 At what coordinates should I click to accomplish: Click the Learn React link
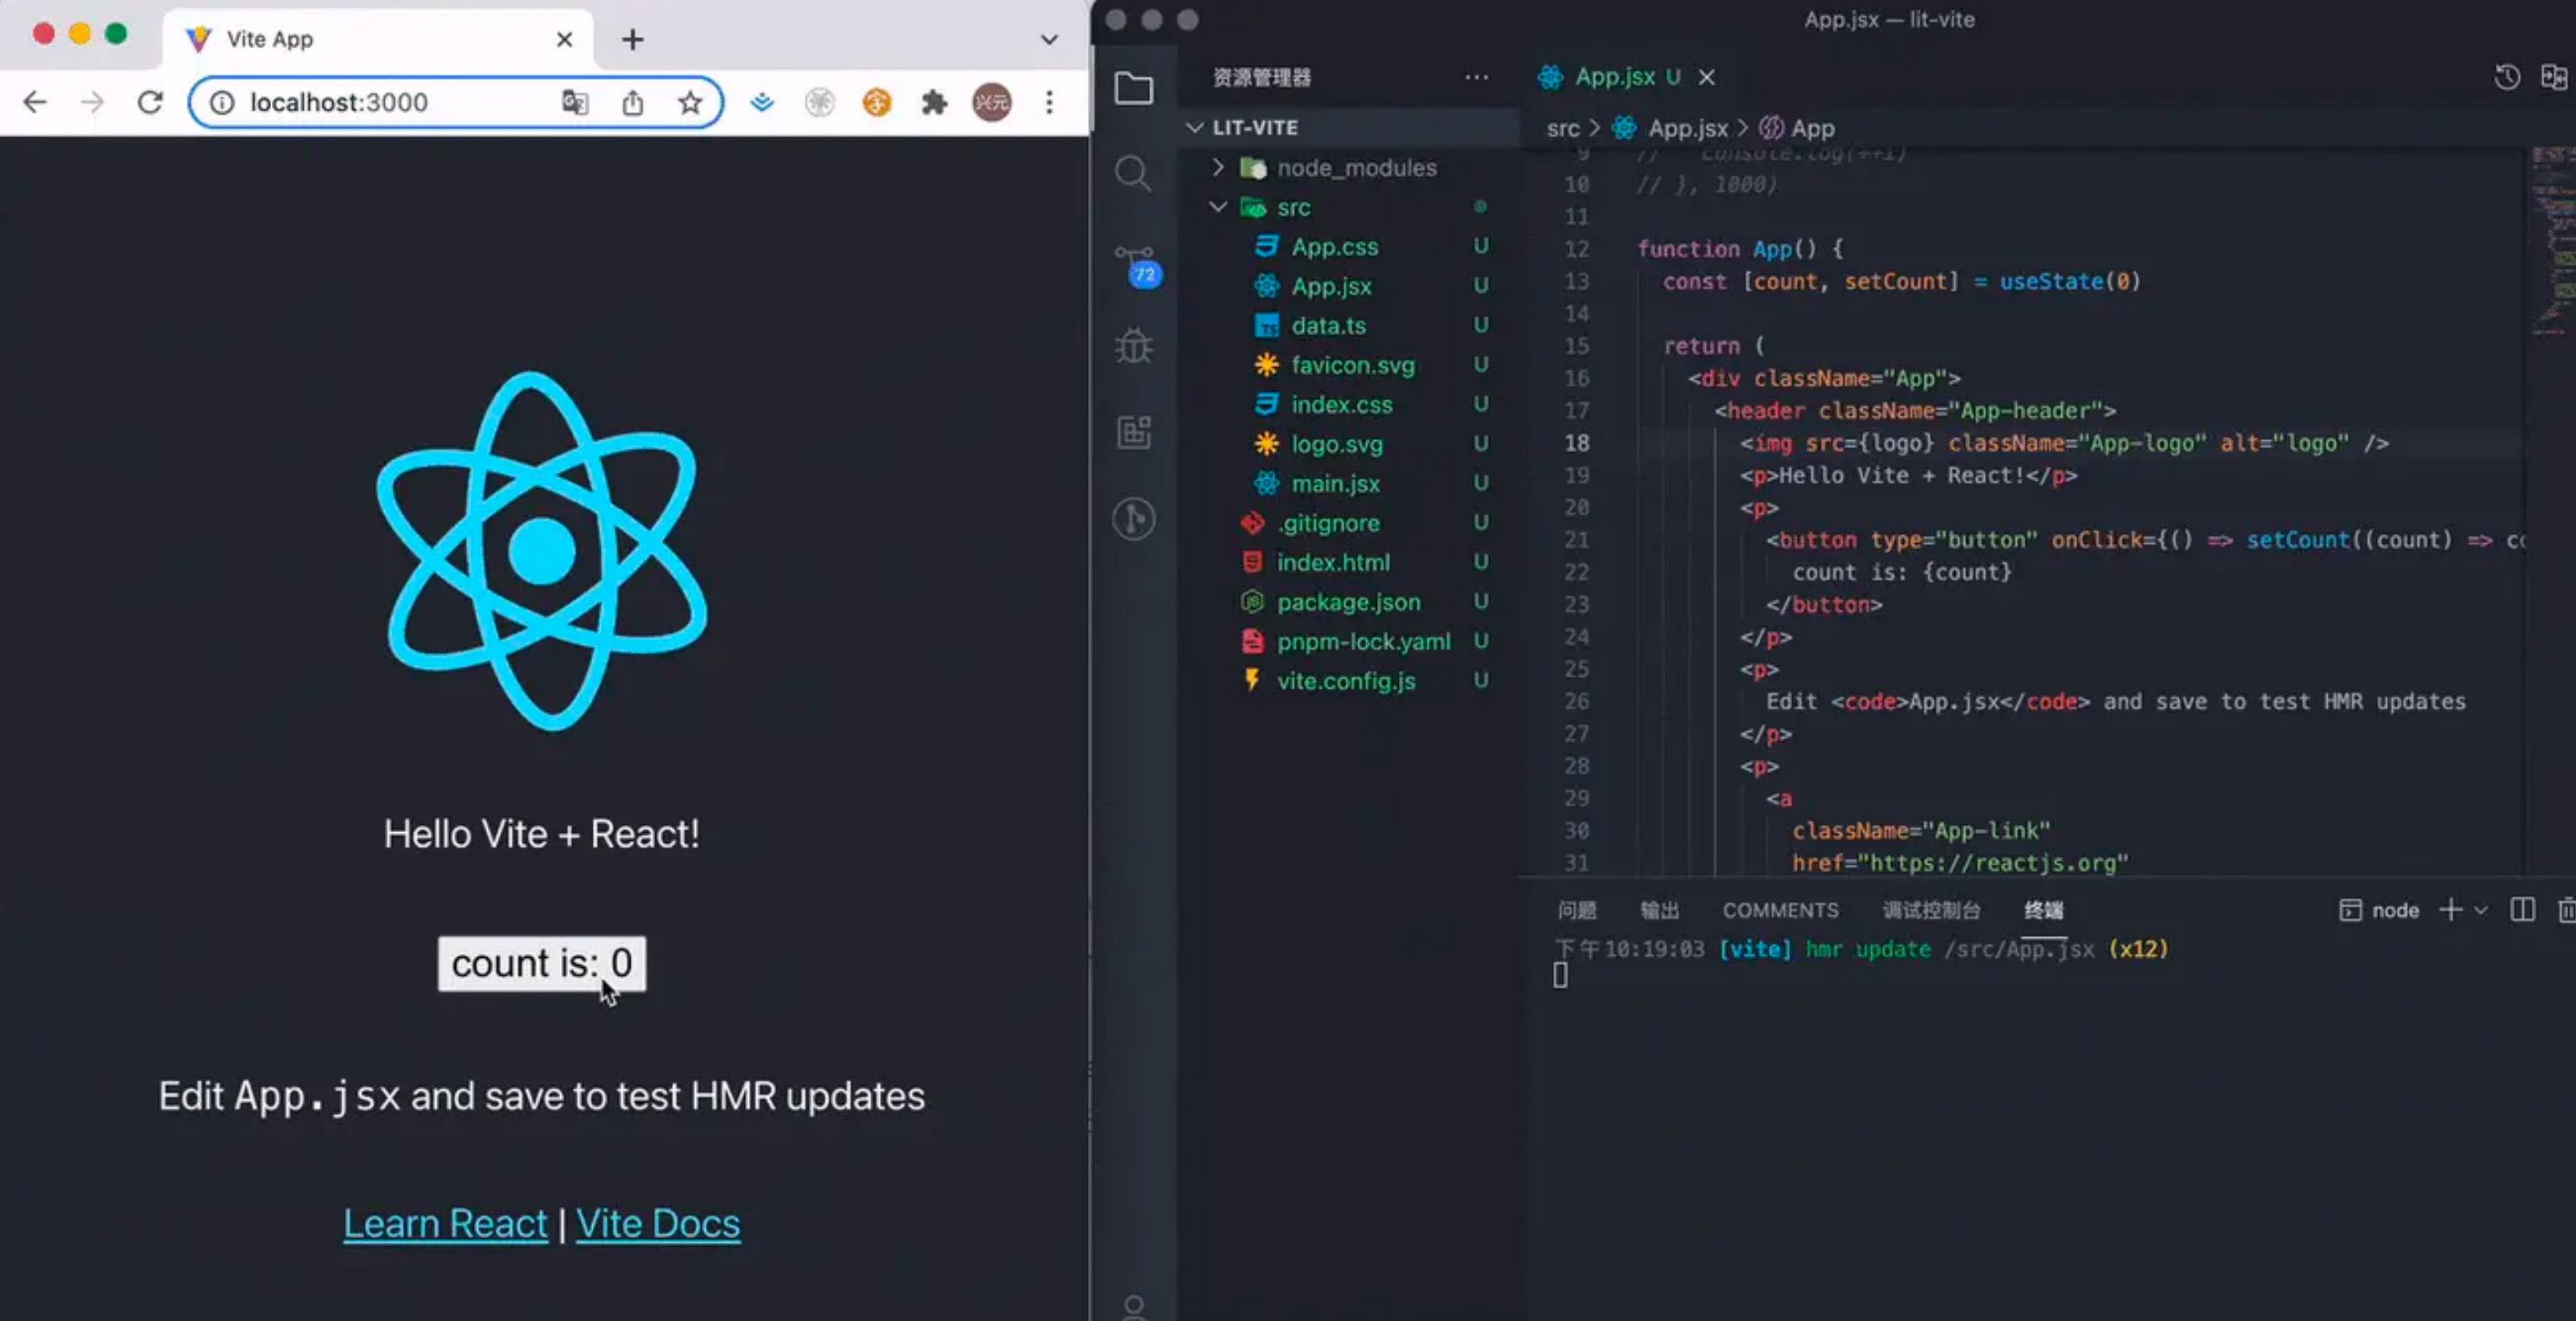click(445, 1222)
